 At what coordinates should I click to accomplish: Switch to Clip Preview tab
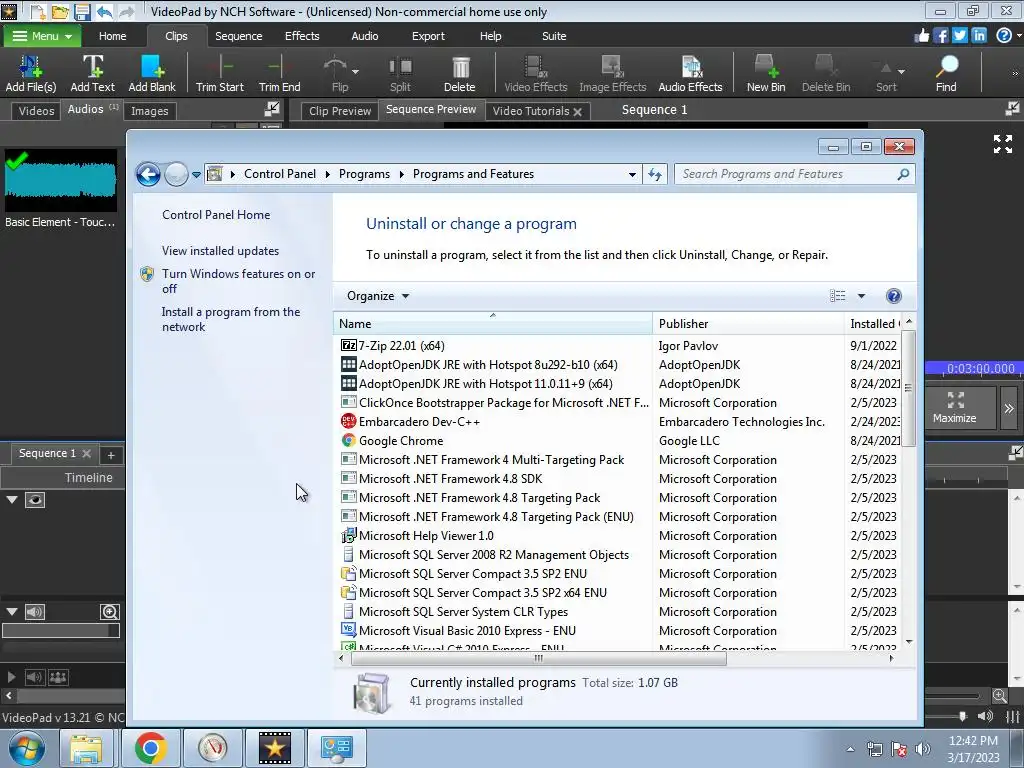[340, 111]
